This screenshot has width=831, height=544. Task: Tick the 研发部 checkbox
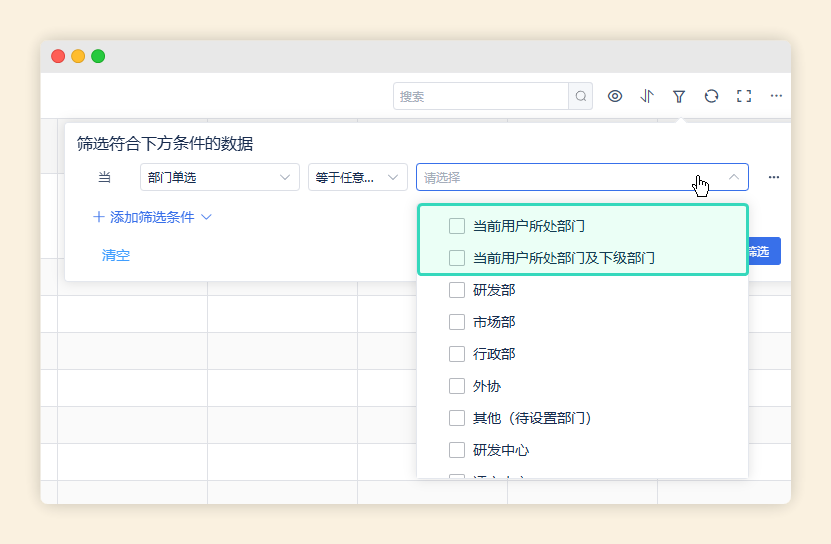pyautogui.click(x=457, y=290)
